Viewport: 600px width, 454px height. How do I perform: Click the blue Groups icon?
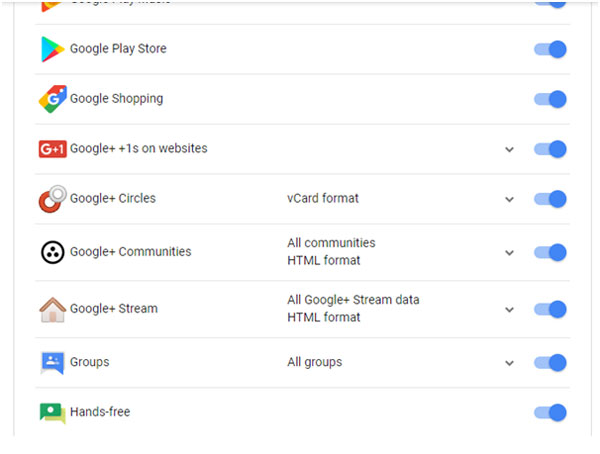52,362
